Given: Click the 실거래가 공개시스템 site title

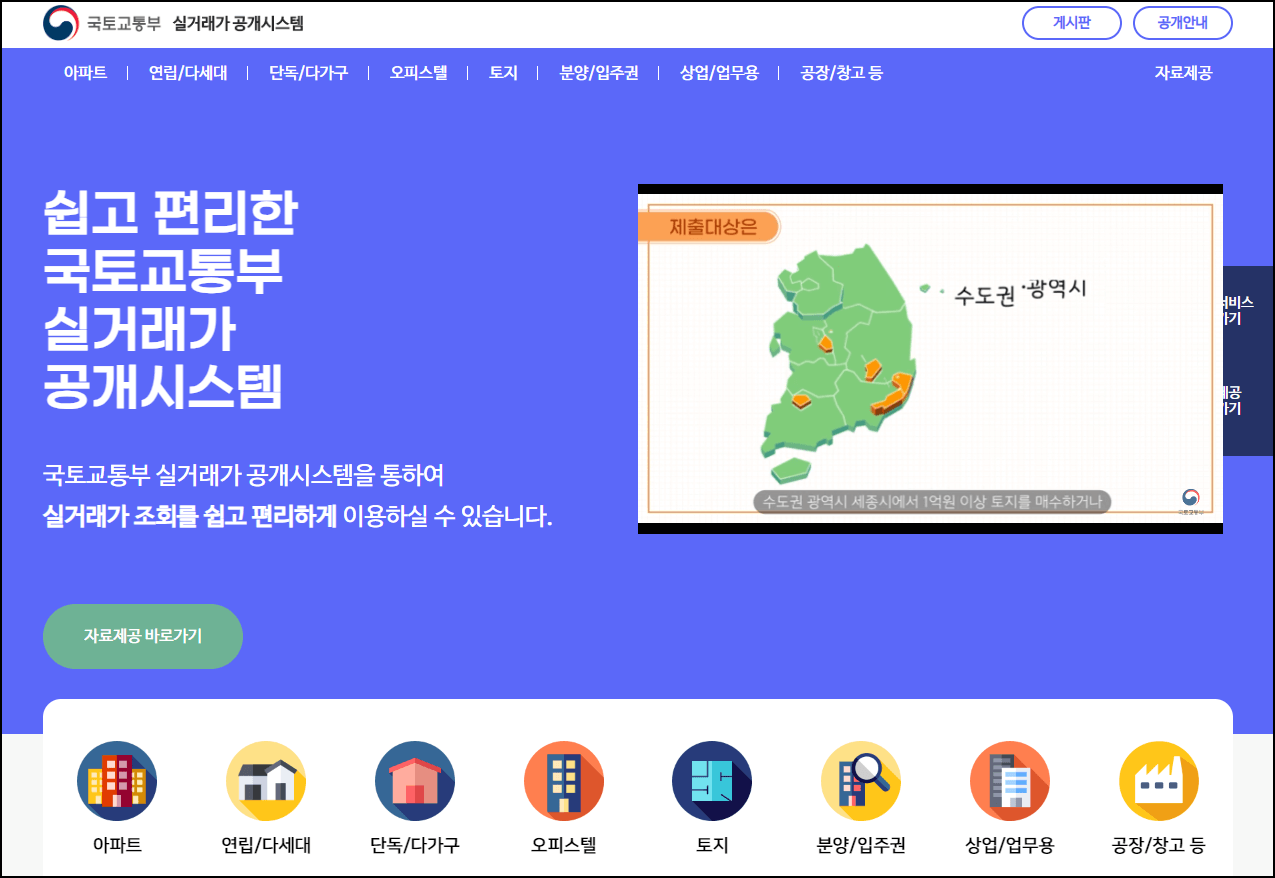Looking at the screenshot, I should 238,23.
